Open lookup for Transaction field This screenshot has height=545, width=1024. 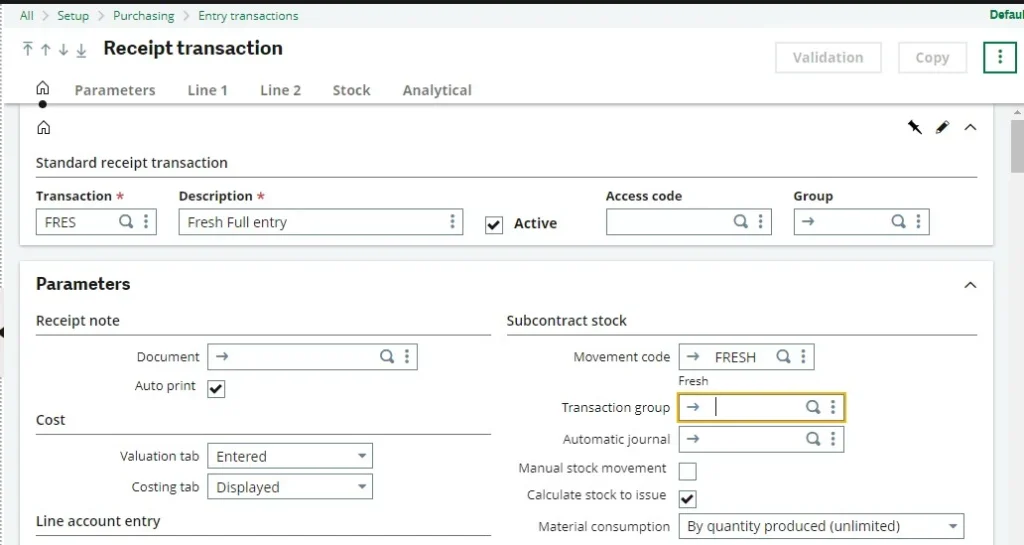pos(126,222)
